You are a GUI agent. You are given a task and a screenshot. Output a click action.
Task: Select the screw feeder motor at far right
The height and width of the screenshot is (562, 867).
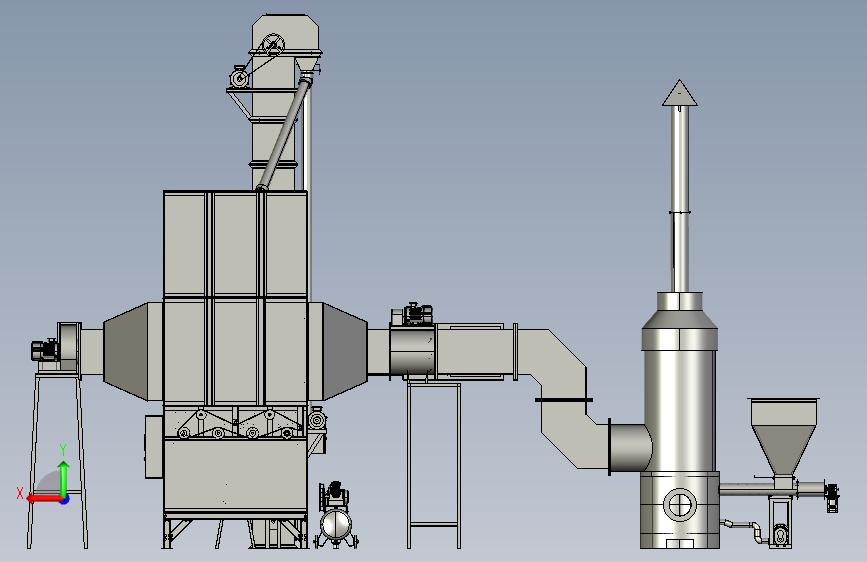(831, 497)
